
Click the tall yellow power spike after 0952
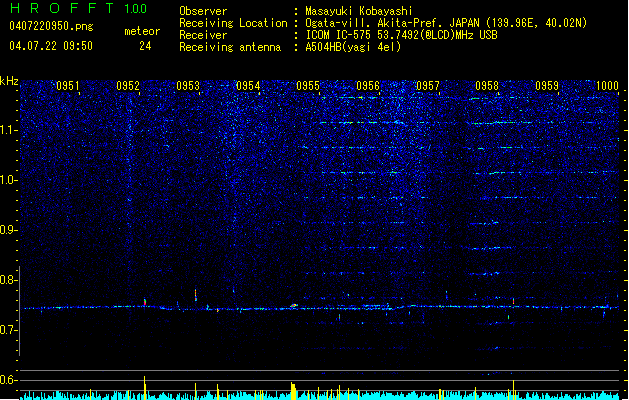point(145,388)
